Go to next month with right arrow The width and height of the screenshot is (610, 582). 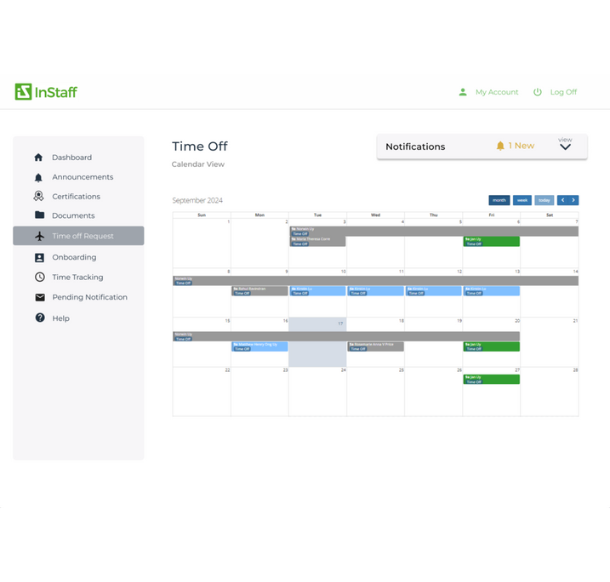point(573,200)
